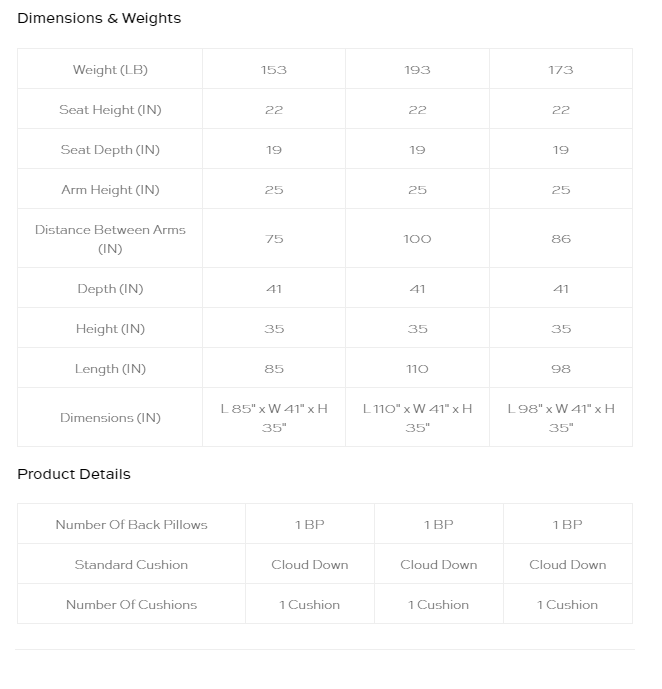This screenshot has width=662, height=689.
Task: Select the Seat Height (IN) label
Action: coord(110,109)
